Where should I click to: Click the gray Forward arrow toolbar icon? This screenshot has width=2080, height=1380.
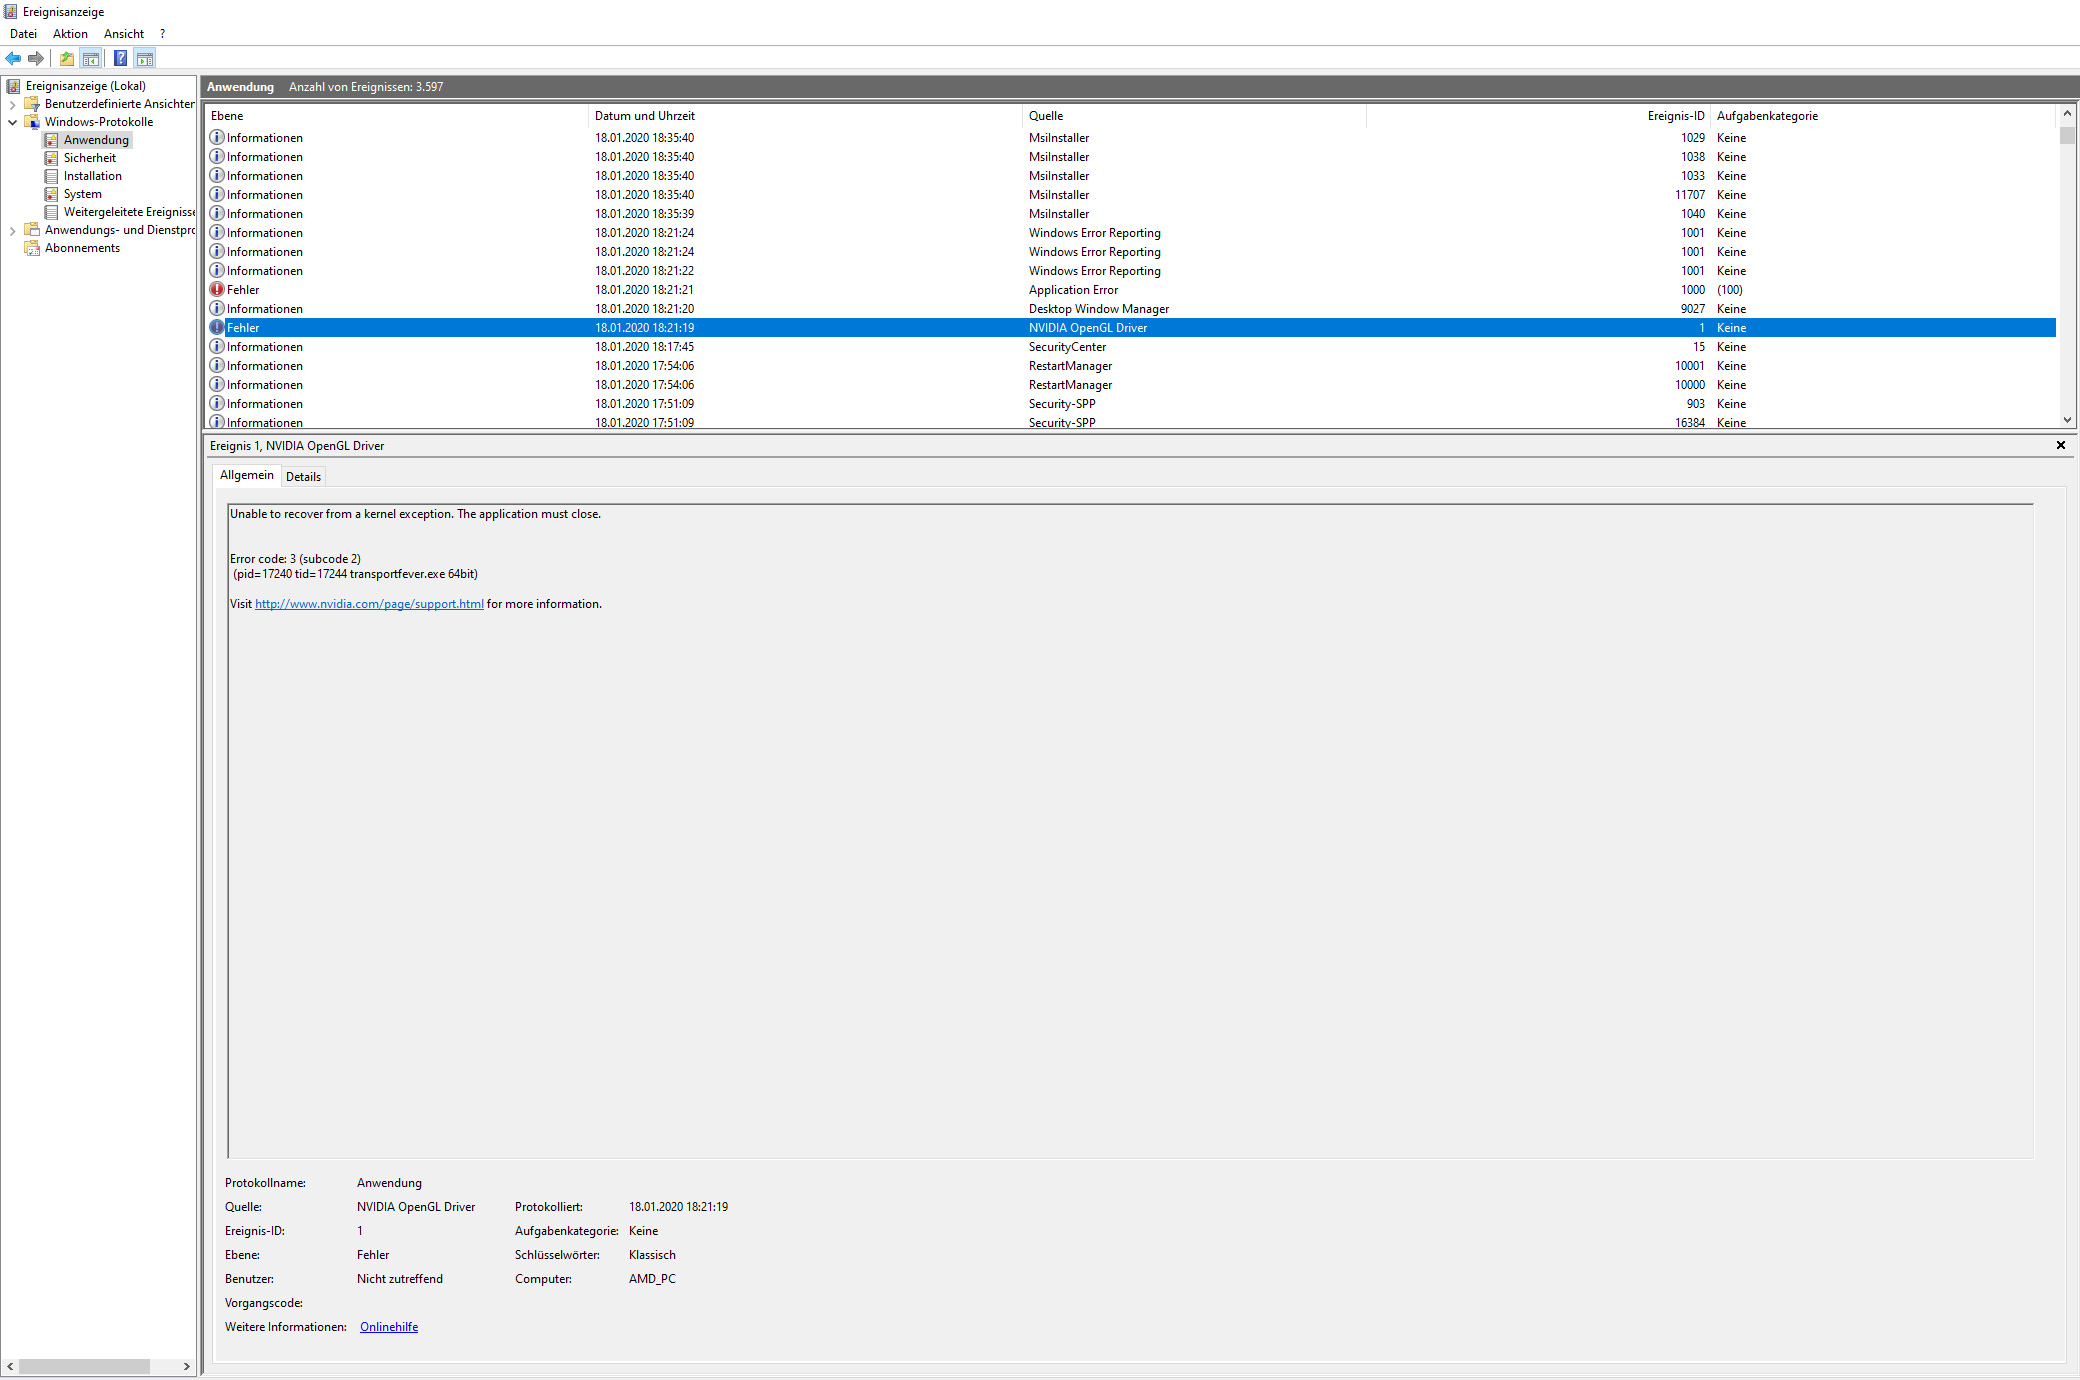tap(36, 58)
